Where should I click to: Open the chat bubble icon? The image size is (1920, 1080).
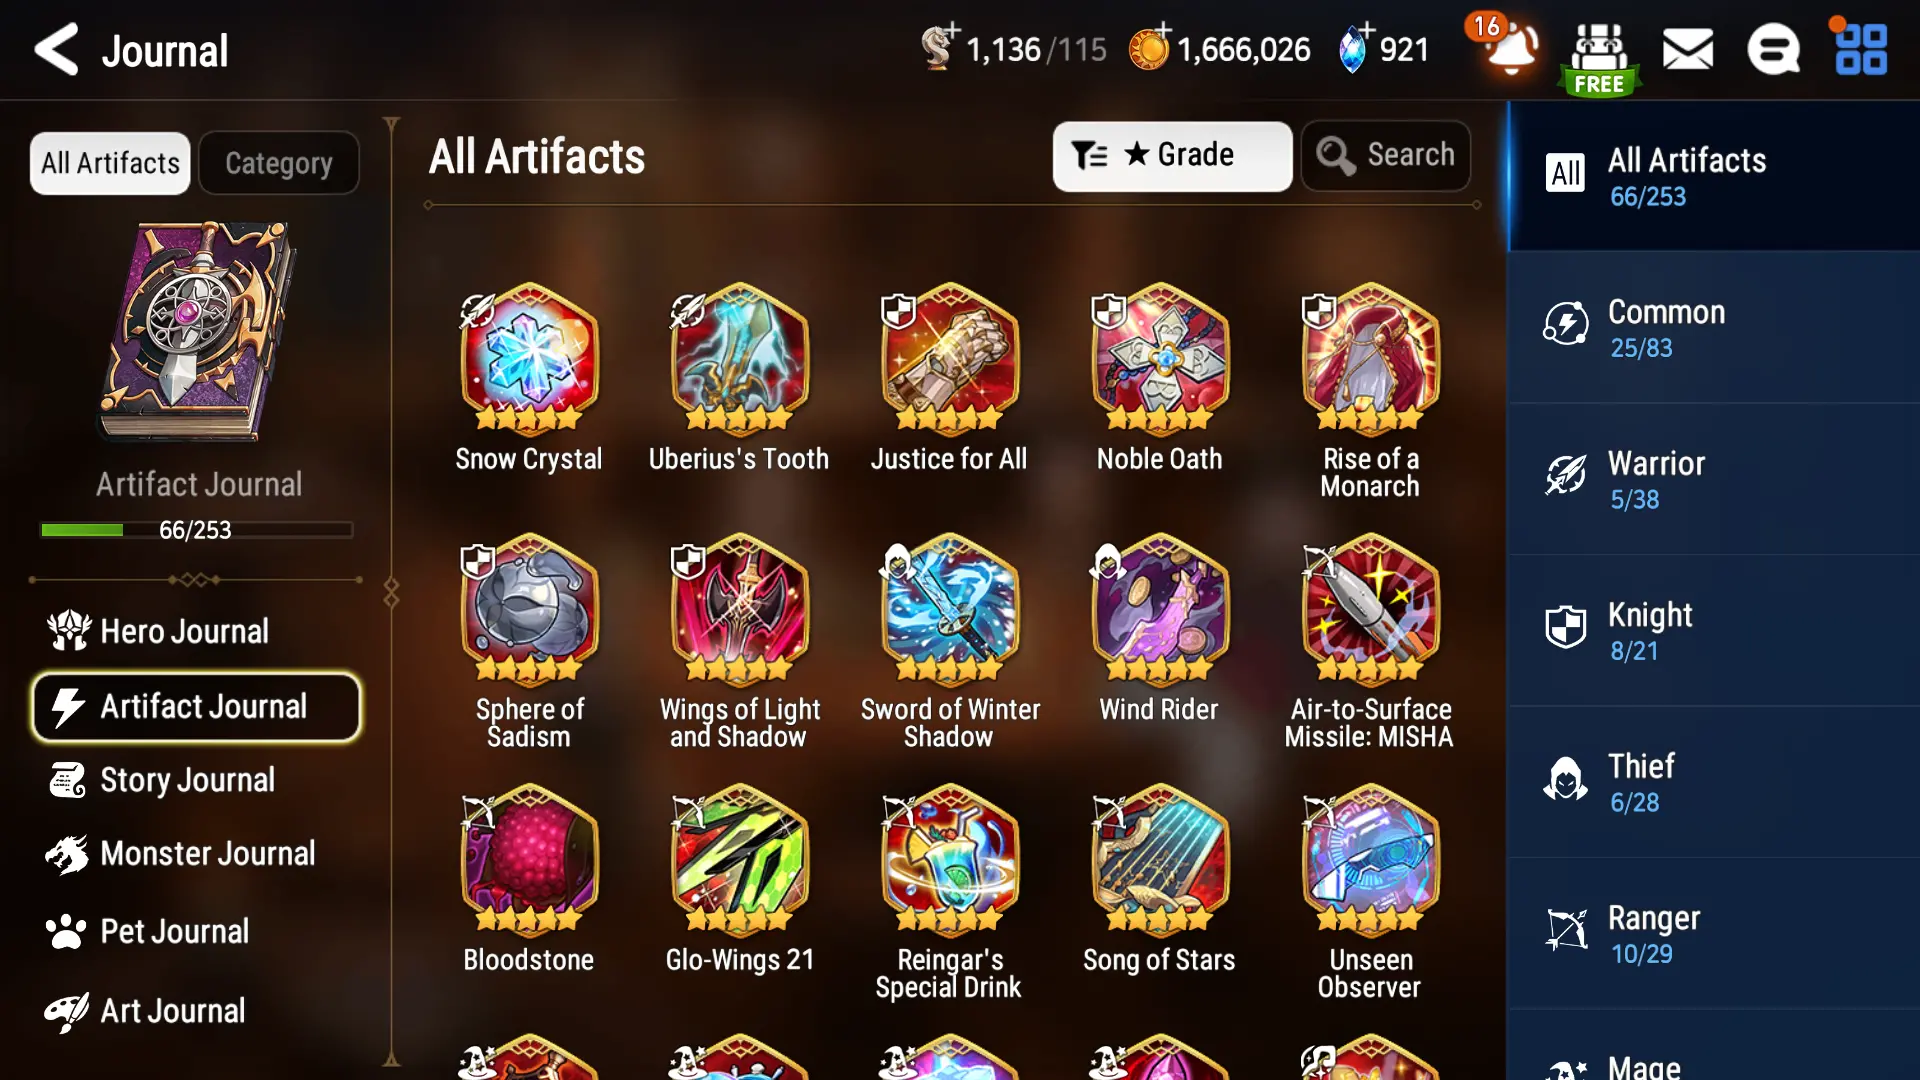(1773, 49)
